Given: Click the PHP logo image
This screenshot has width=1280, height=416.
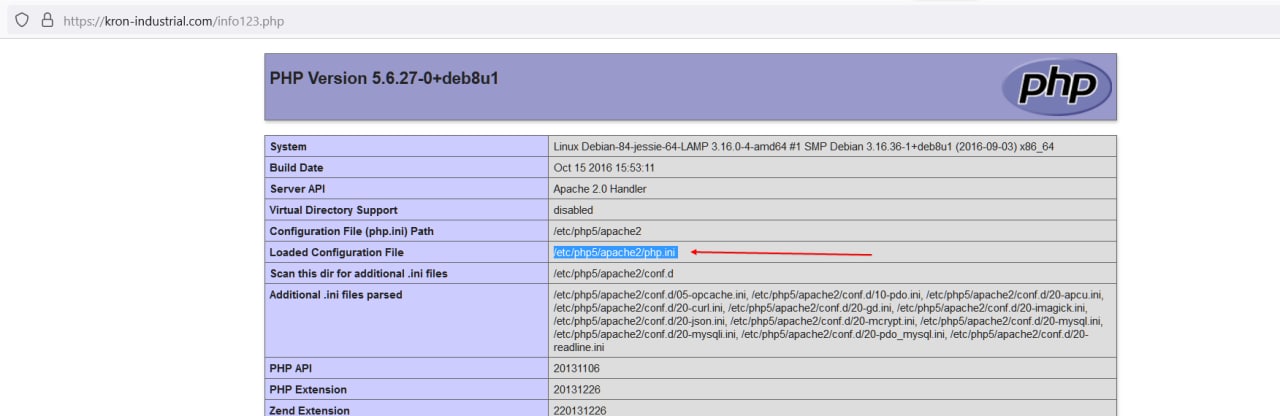Looking at the screenshot, I should tap(1056, 87).
